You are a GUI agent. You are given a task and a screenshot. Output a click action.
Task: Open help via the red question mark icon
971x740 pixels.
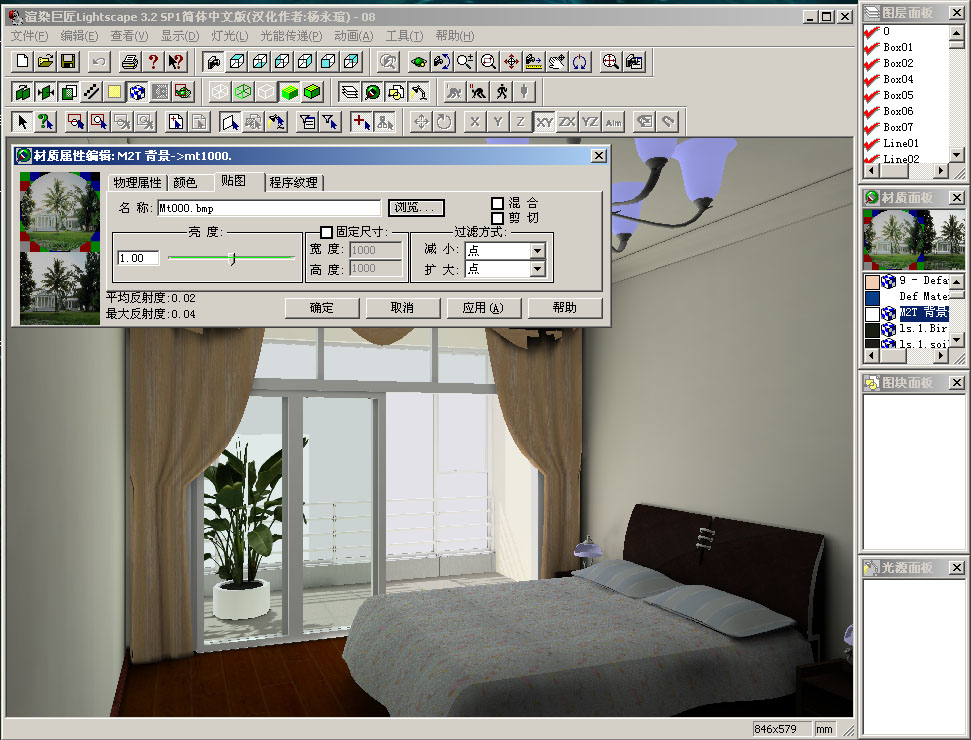pyautogui.click(x=152, y=61)
